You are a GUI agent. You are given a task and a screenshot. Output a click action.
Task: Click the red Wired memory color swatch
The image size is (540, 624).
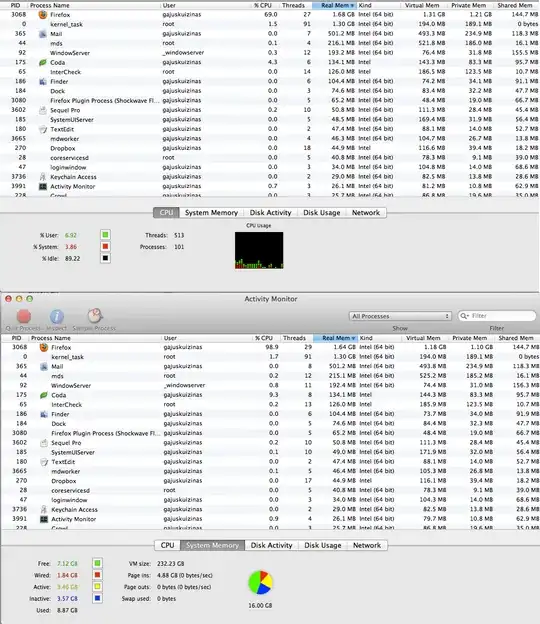click(x=97, y=575)
